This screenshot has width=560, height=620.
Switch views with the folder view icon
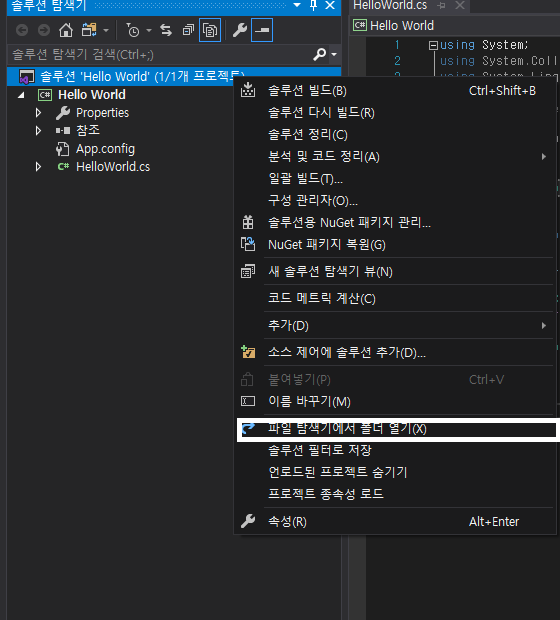point(89,30)
